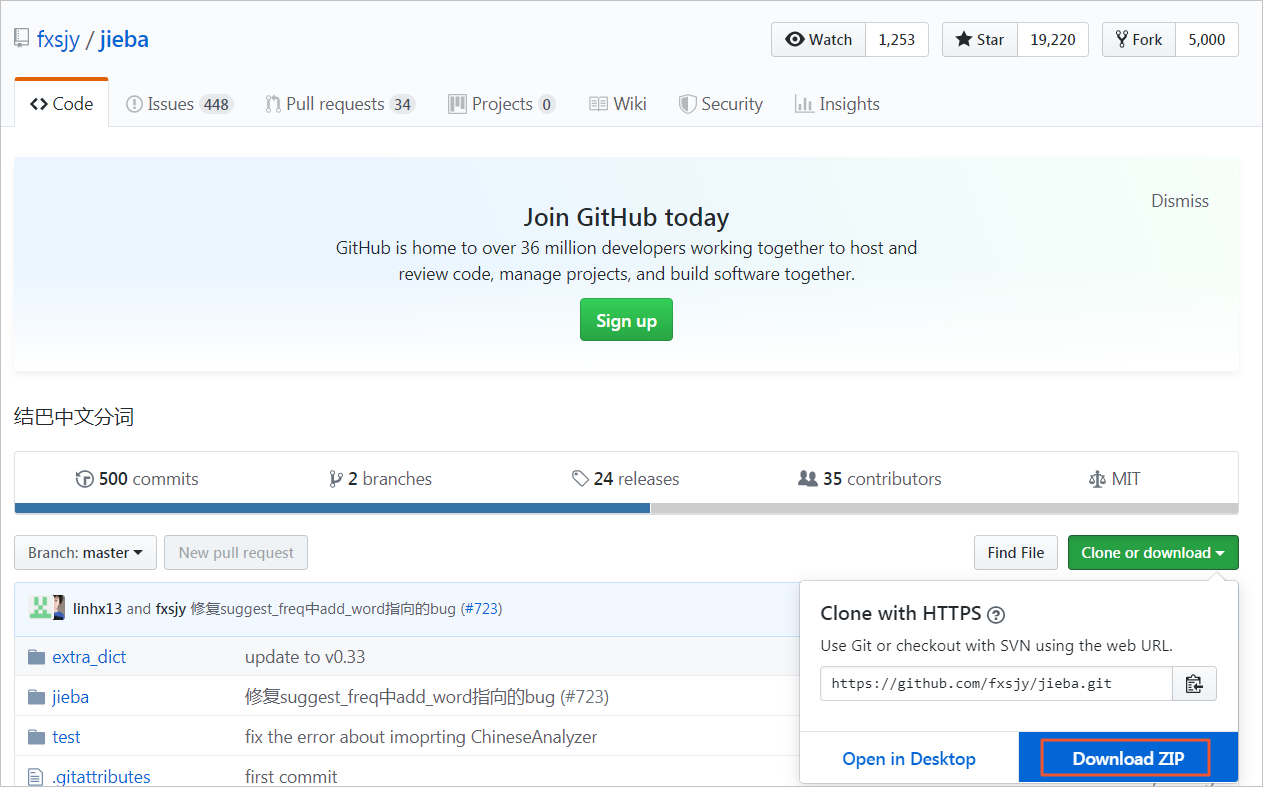Click the jieba folder icon
This screenshot has height=787, width=1263.
pyautogui.click(x=37, y=697)
